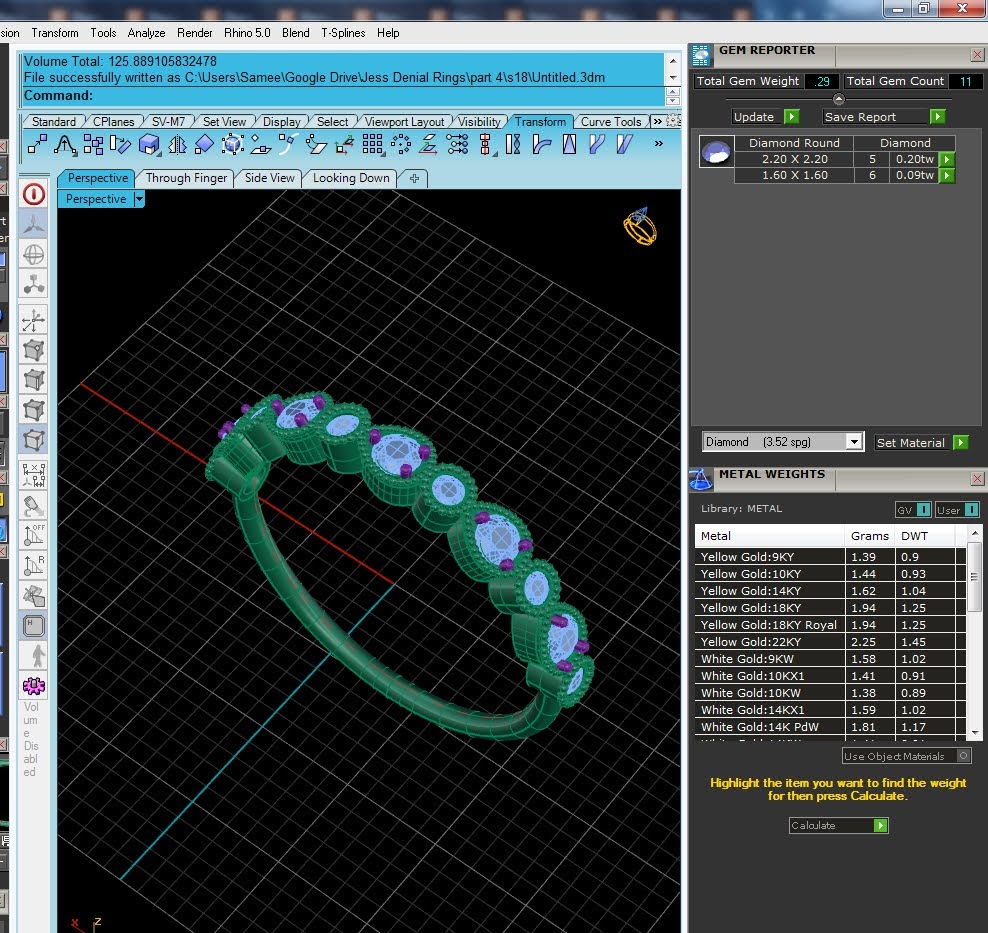Expand the 1.60 X 1.60 gem row arrow

(946, 175)
